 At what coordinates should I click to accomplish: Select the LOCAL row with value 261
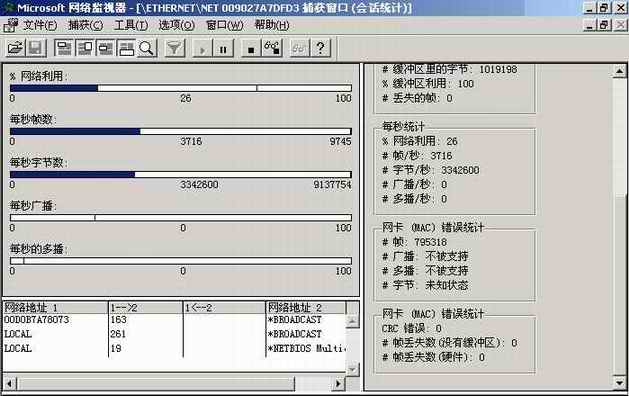pyautogui.click(x=174, y=334)
